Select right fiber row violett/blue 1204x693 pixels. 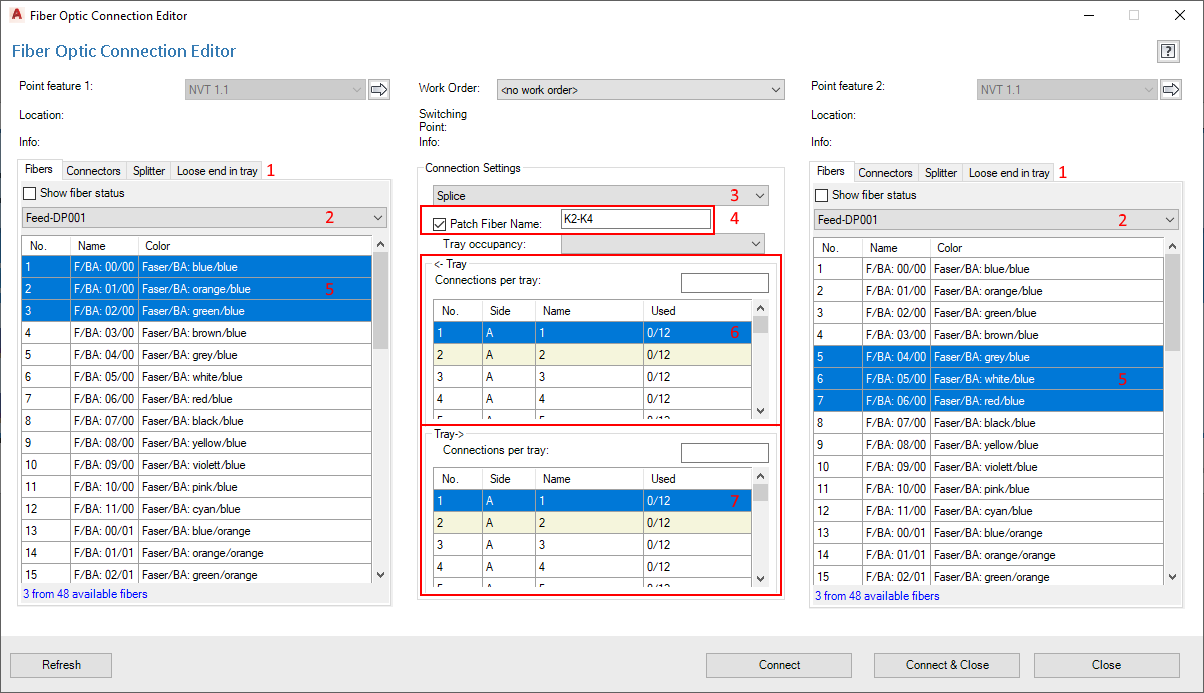[989, 467]
